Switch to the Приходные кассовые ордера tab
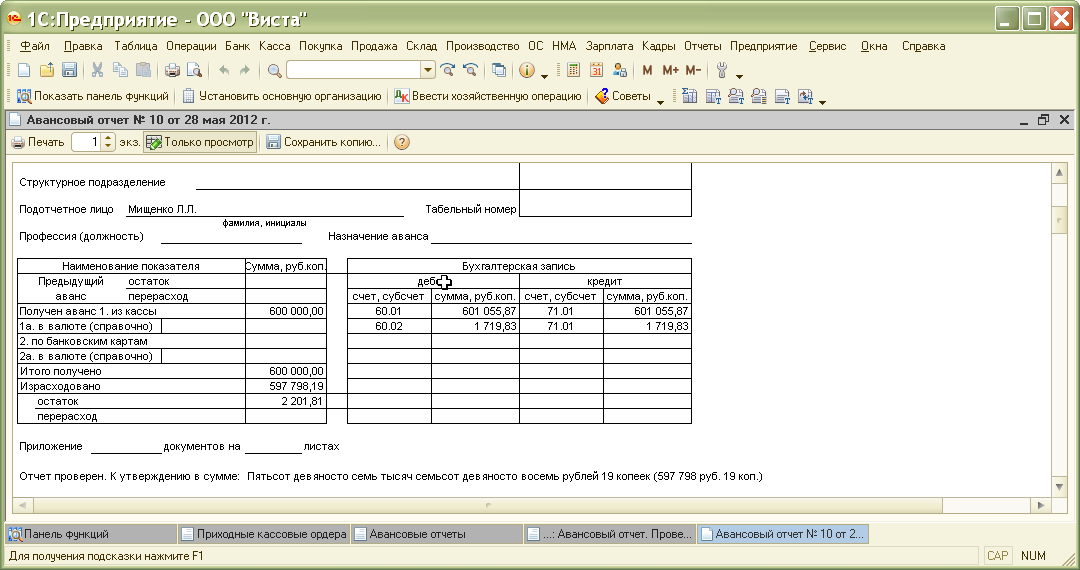Viewport: 1080px width, 570px height. tap(264, 534)
